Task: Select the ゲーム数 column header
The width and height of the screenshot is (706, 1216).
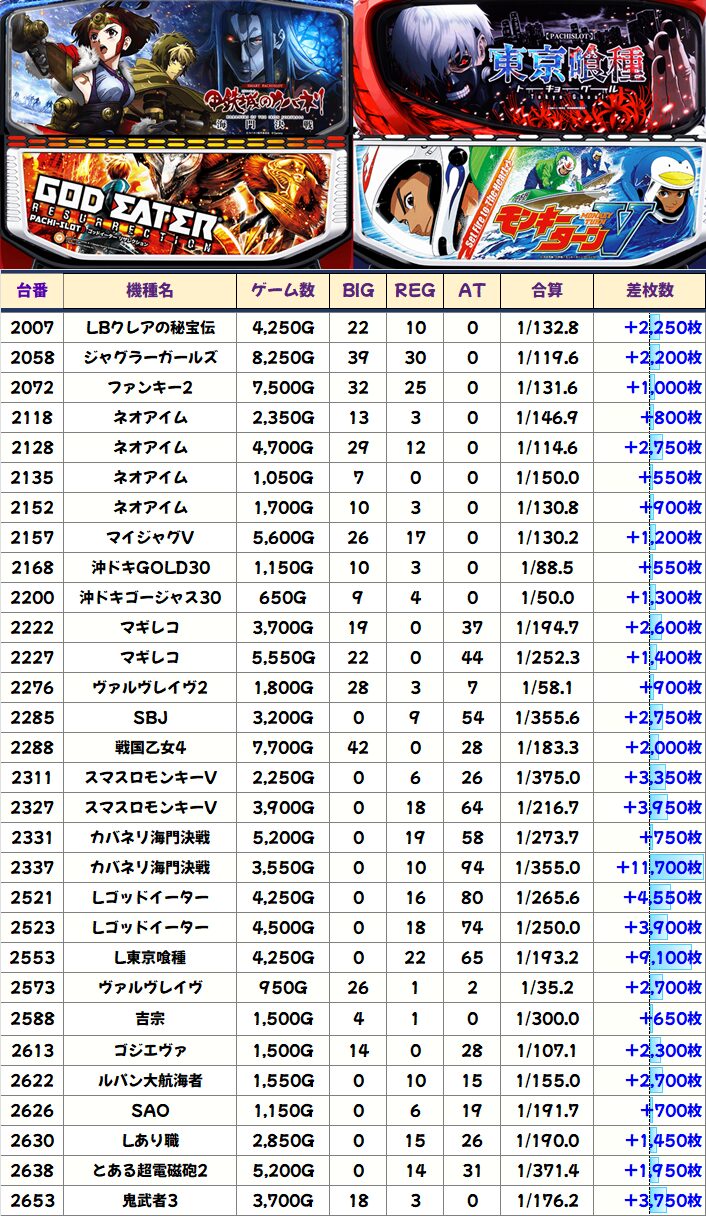Action: (283, 290)
